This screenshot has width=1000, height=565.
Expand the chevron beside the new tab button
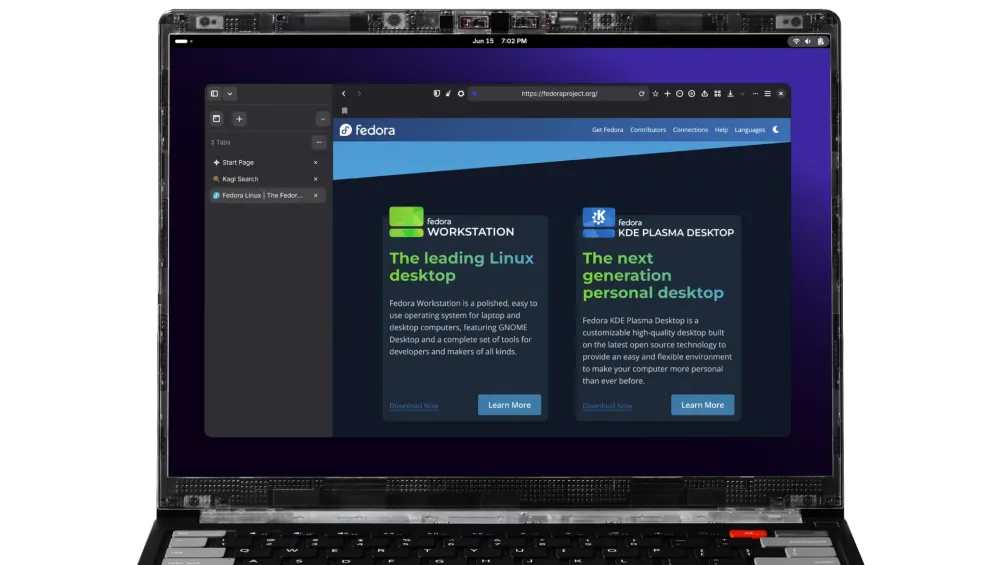coord(322,119)
